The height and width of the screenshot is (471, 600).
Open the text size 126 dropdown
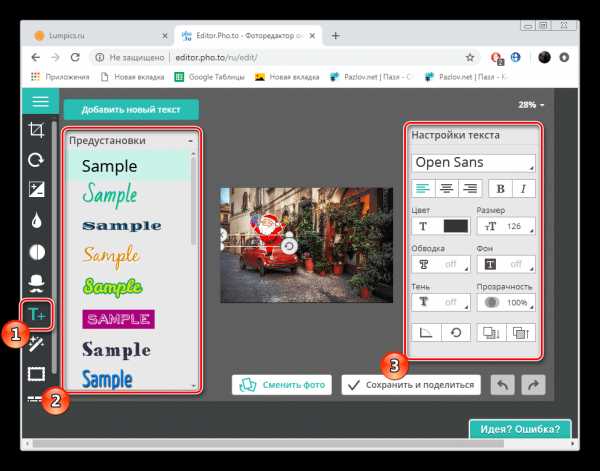(506, 226)
